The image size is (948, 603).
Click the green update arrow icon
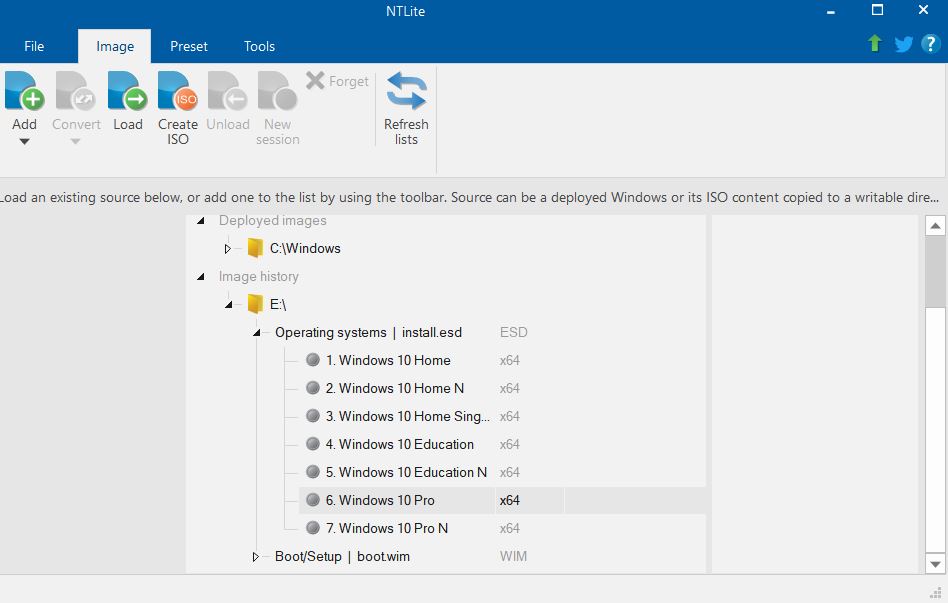(874, 44)
